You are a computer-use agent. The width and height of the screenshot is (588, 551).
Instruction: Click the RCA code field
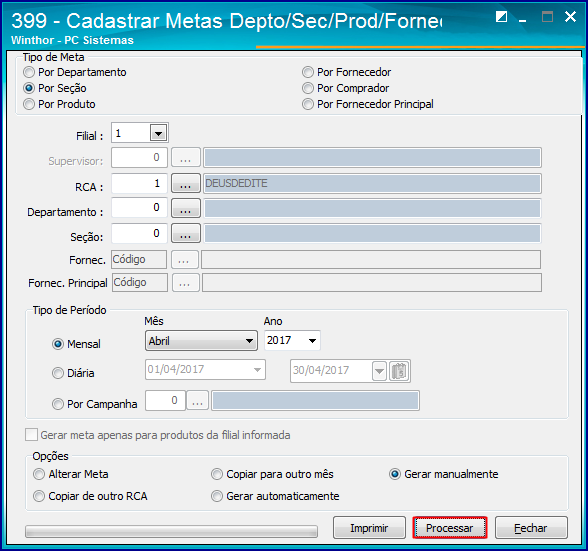click(x=139, y=183)
